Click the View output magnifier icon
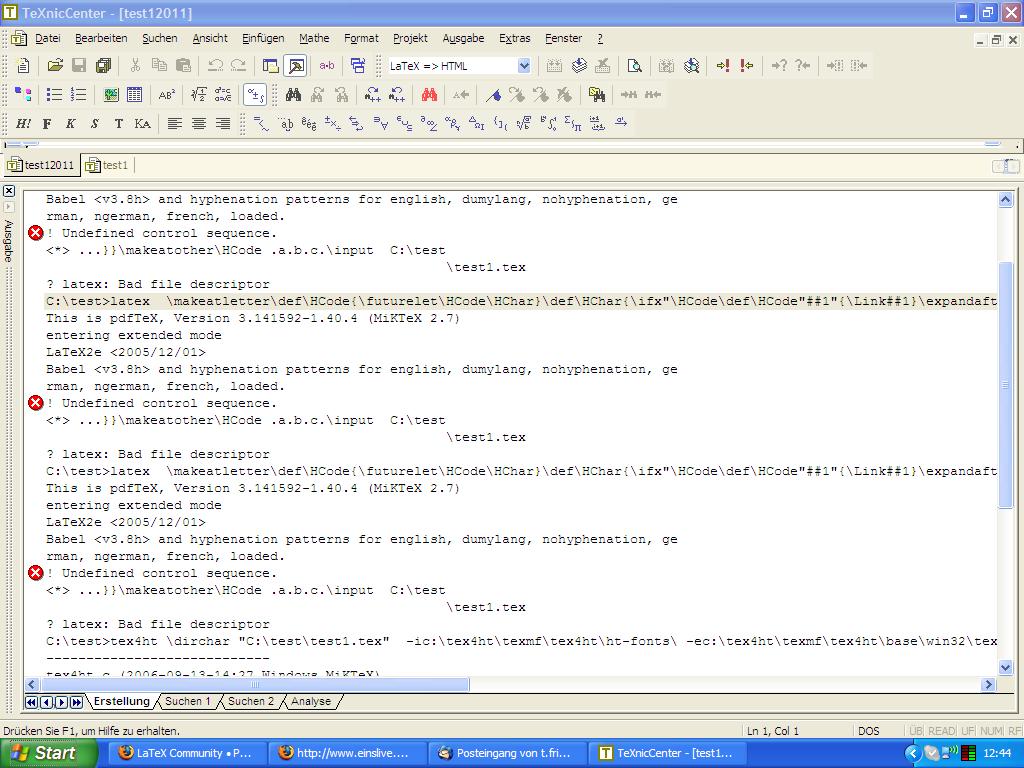 click(634, 65)
